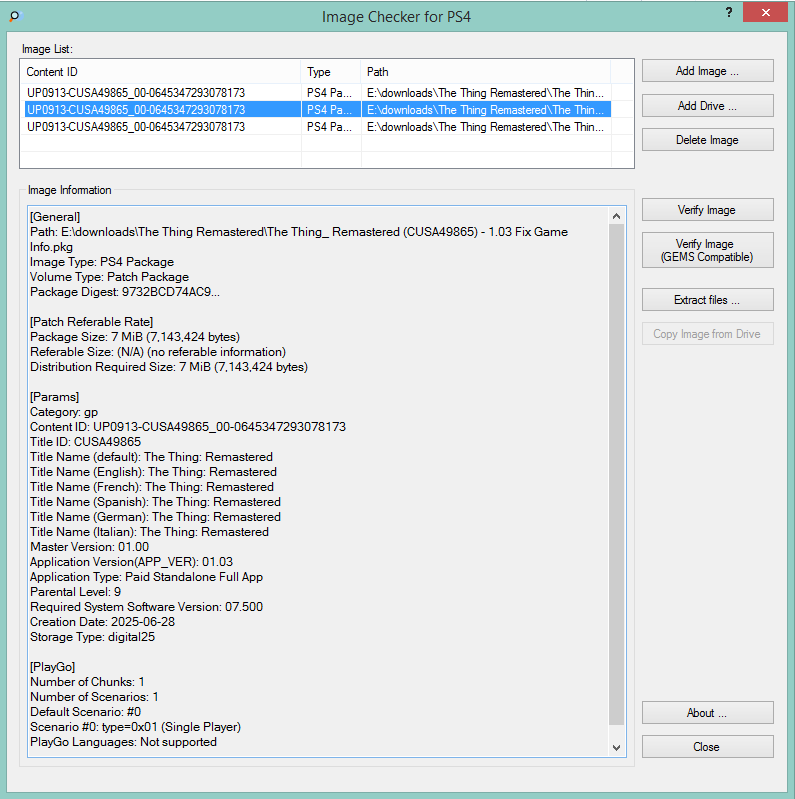Click the [PlayGo] section heading

[x=52, y=667]
